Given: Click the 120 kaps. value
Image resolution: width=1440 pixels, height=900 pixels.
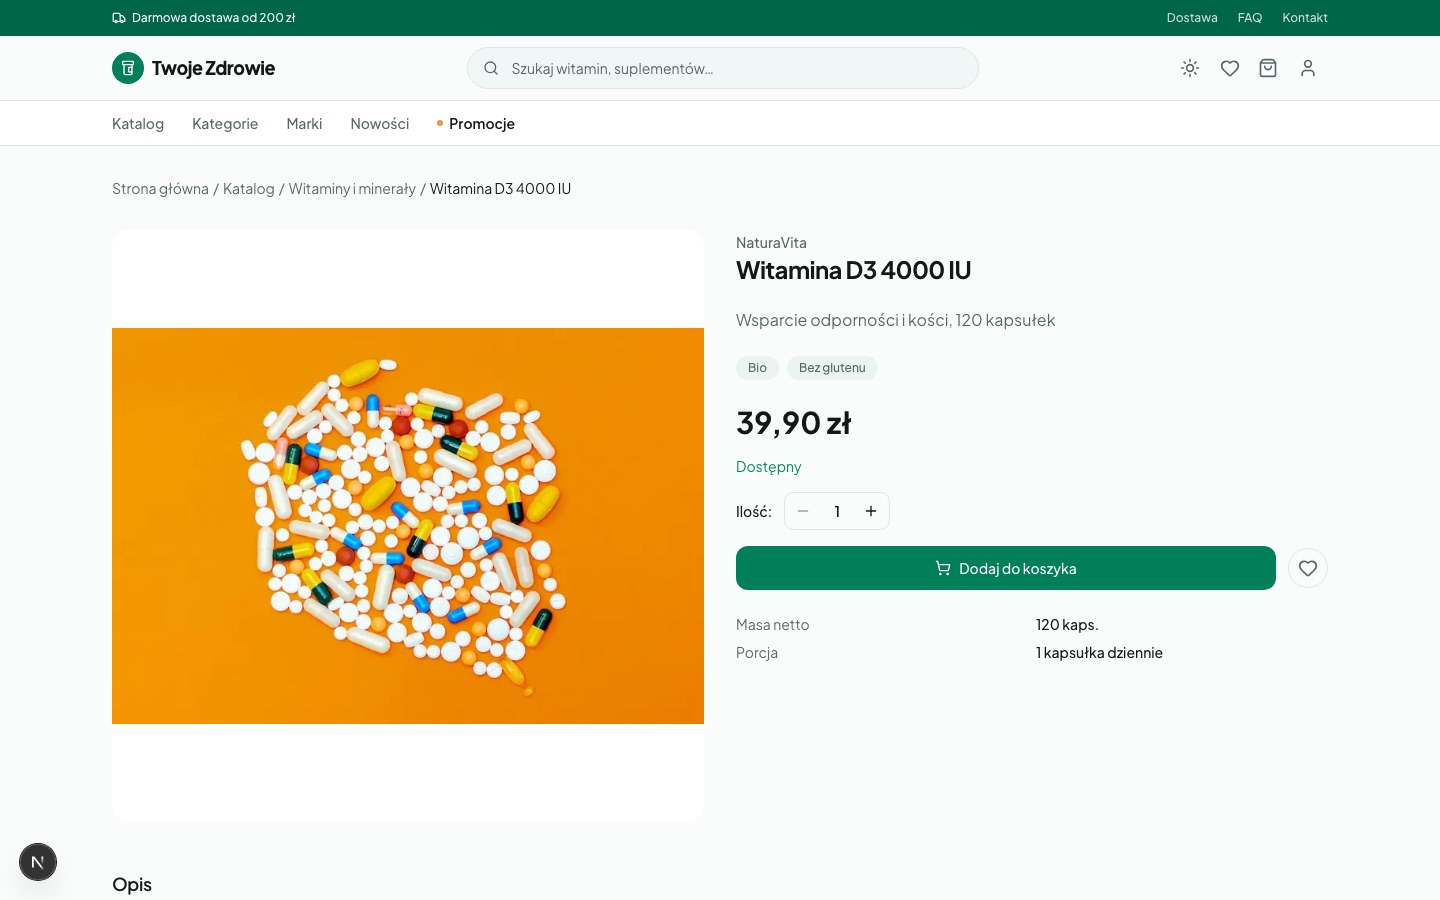Looking at the screenshot, I should pos(1067,625).
